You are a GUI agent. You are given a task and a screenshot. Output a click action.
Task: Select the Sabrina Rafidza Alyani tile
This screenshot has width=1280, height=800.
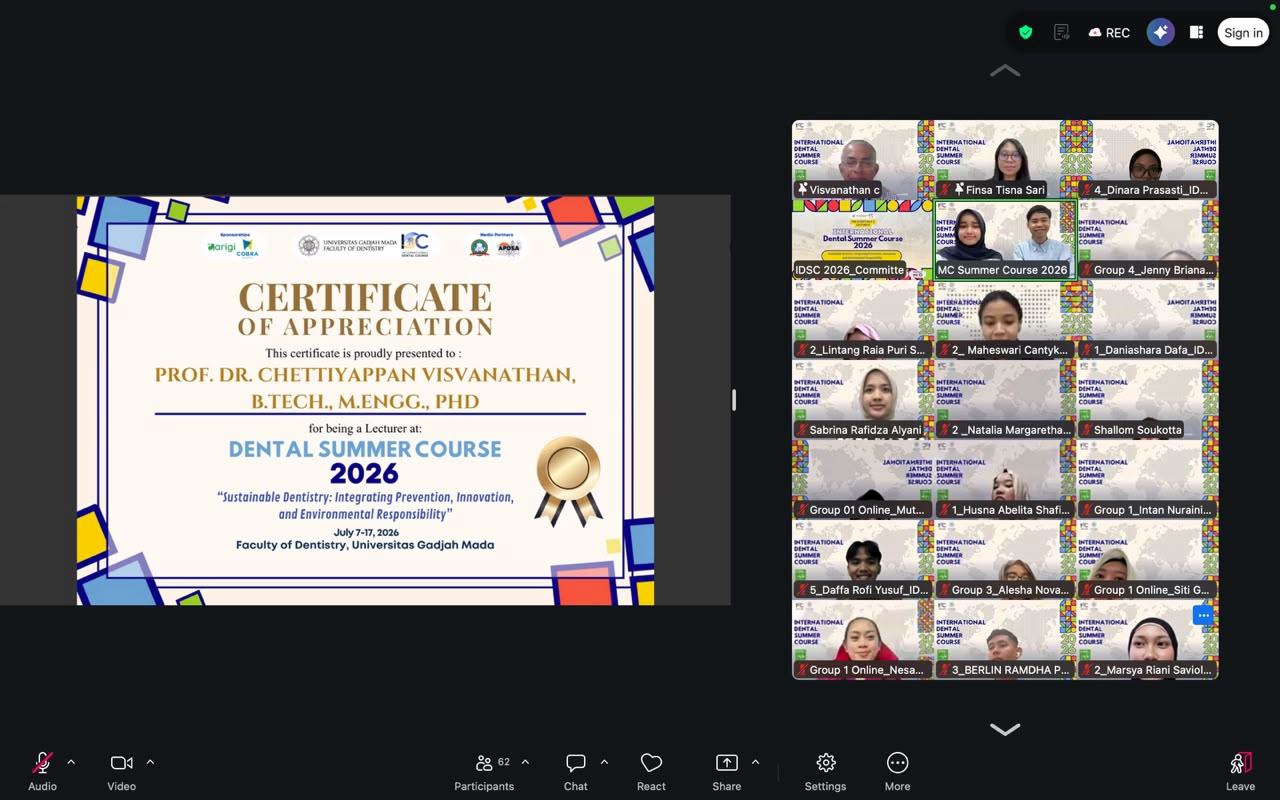pyautogui.click(x=863, y=400)
